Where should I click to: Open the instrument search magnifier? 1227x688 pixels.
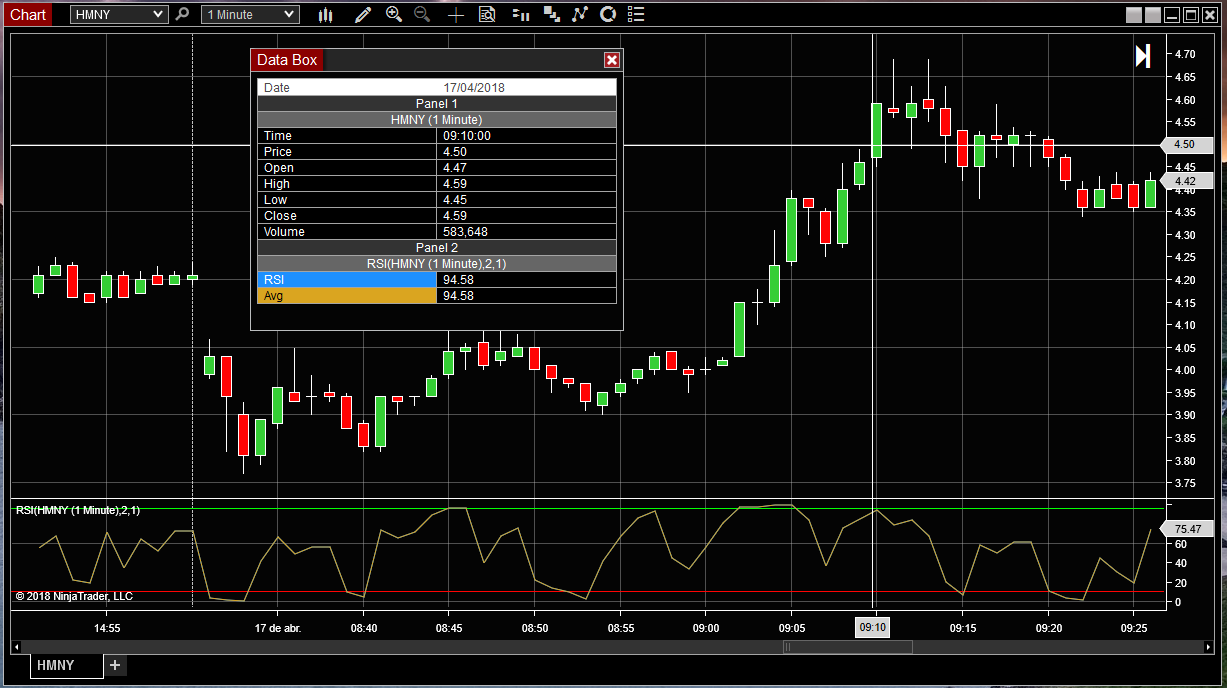(181, 14)
